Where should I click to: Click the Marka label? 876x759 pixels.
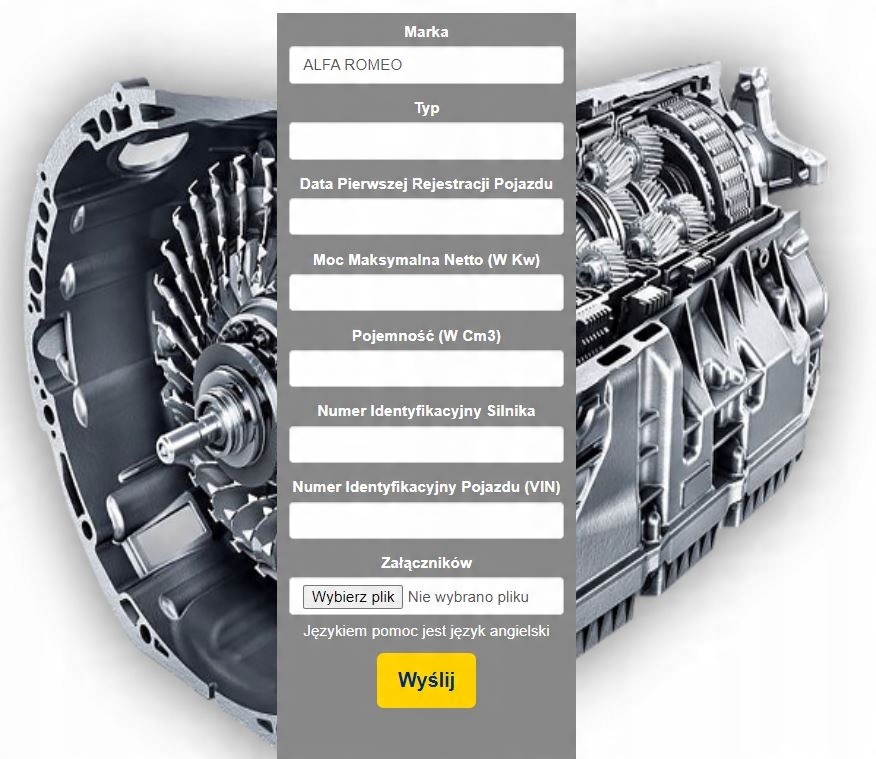click(426, 32)
